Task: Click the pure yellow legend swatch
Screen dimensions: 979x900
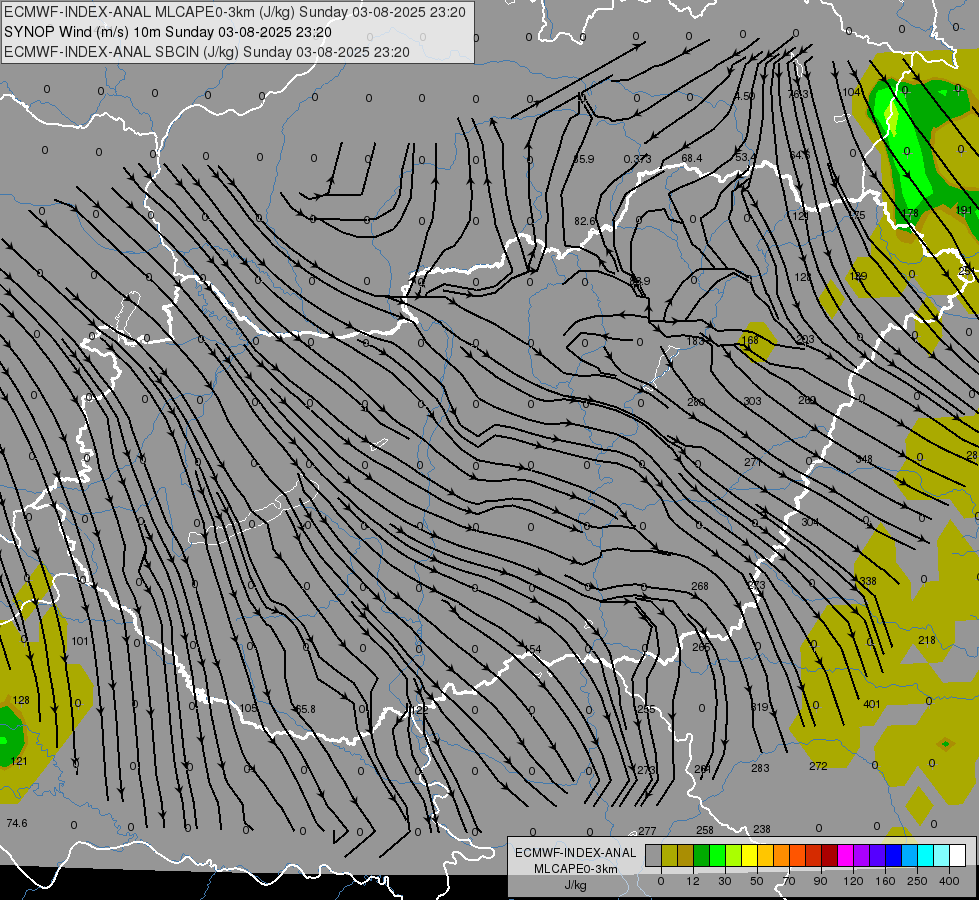Action: click(x=749, y=855)
